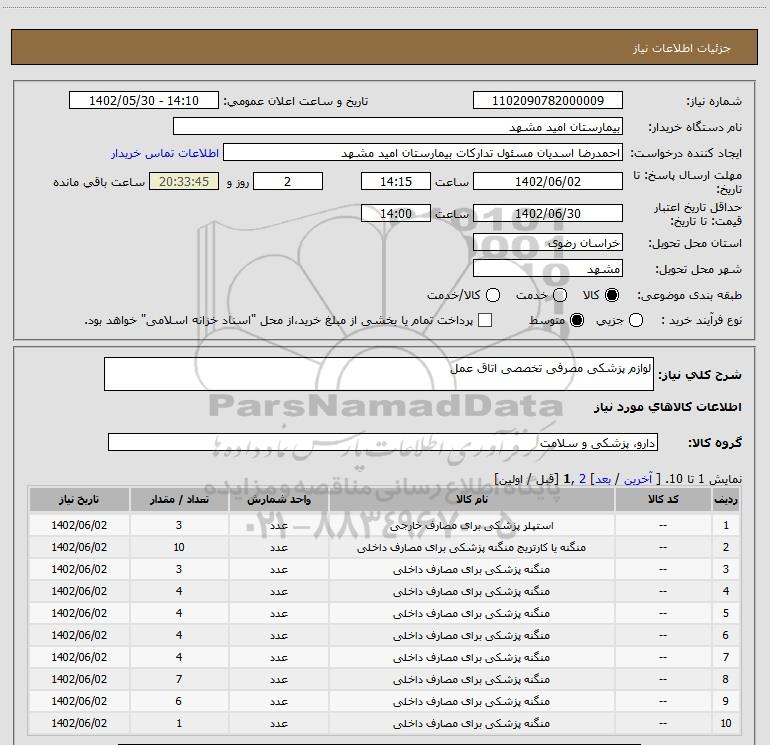
Task: Click the گروه کالا field دارو، پزشکی و سلامت
Action: click(383, 442)
